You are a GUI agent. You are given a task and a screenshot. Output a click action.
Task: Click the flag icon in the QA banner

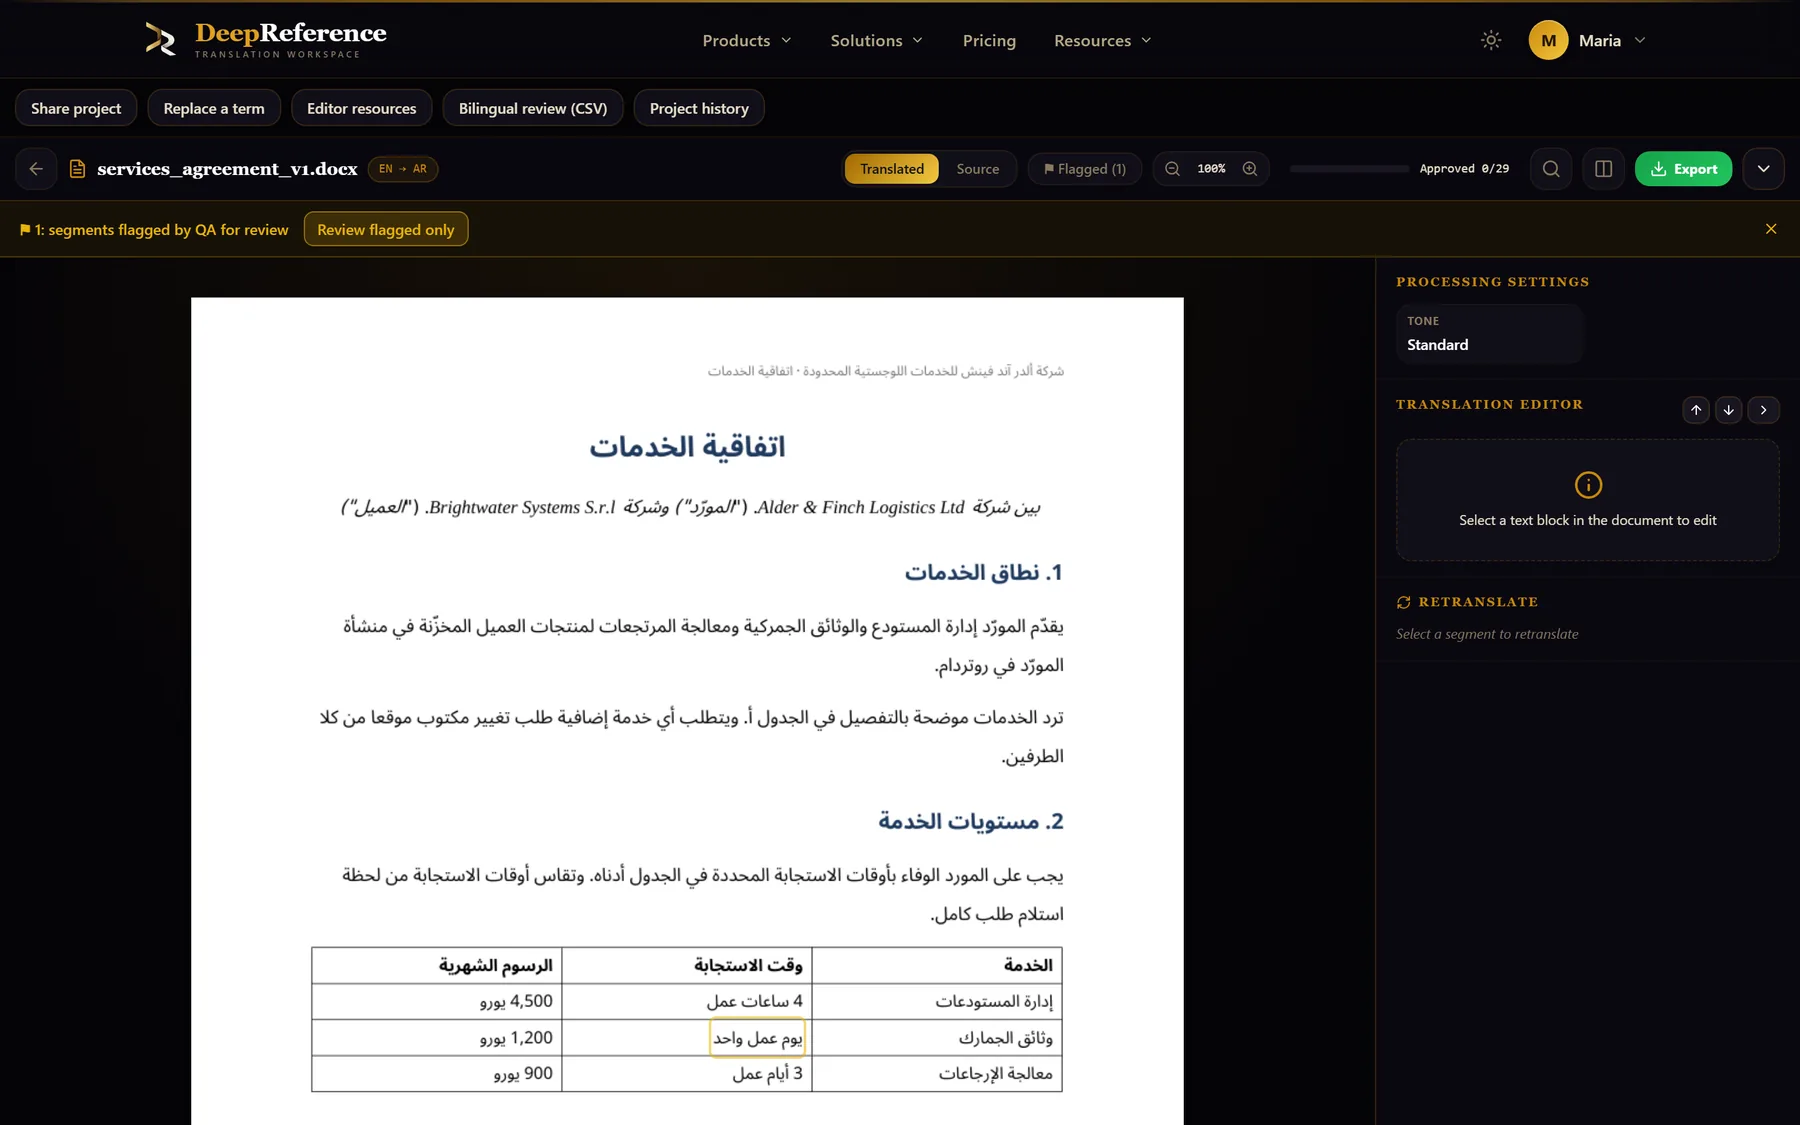pyautogui.click(x=25, y=230)
